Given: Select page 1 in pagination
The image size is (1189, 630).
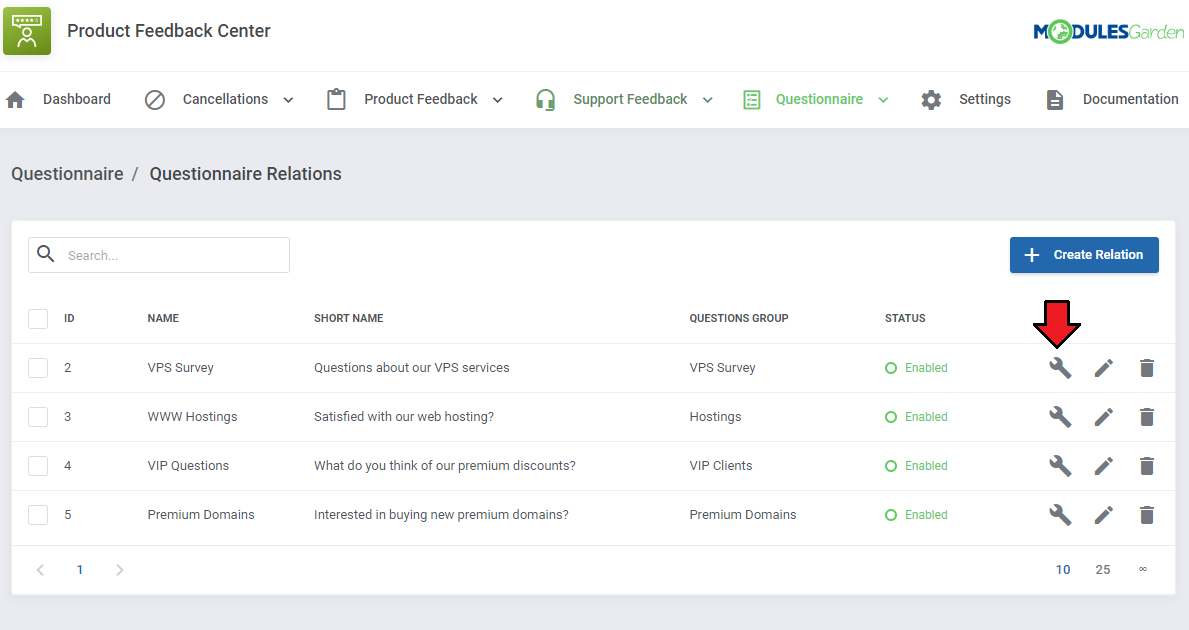Looking at the screenshot, I should tap(80, 569).
